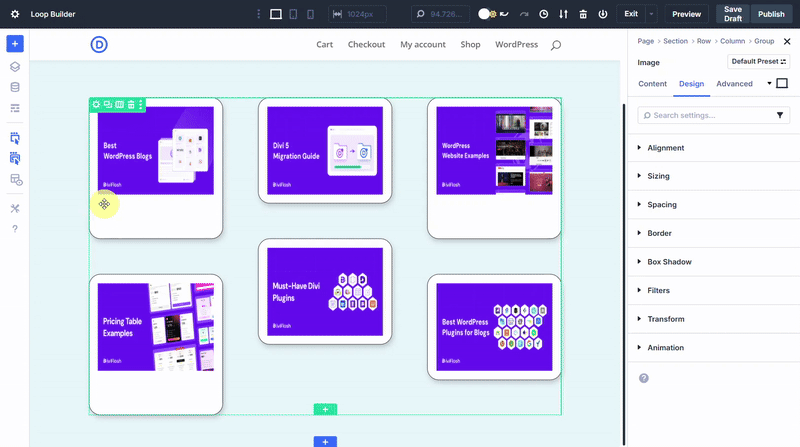The width and height of the screenshot is (800, 447).
Task: Close the Image settings panel
Action: tap(787, 41)
